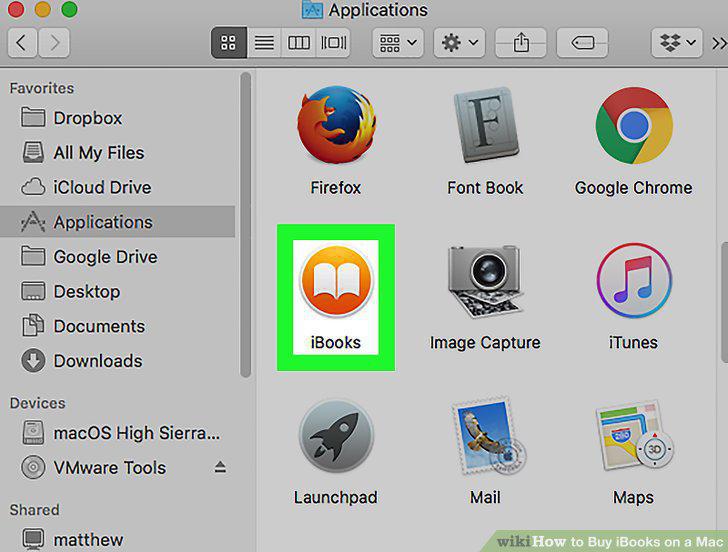This screenshot has width=728, height=552.
Task: Select the Launchpad rocket icon
Action: point(336,437)
